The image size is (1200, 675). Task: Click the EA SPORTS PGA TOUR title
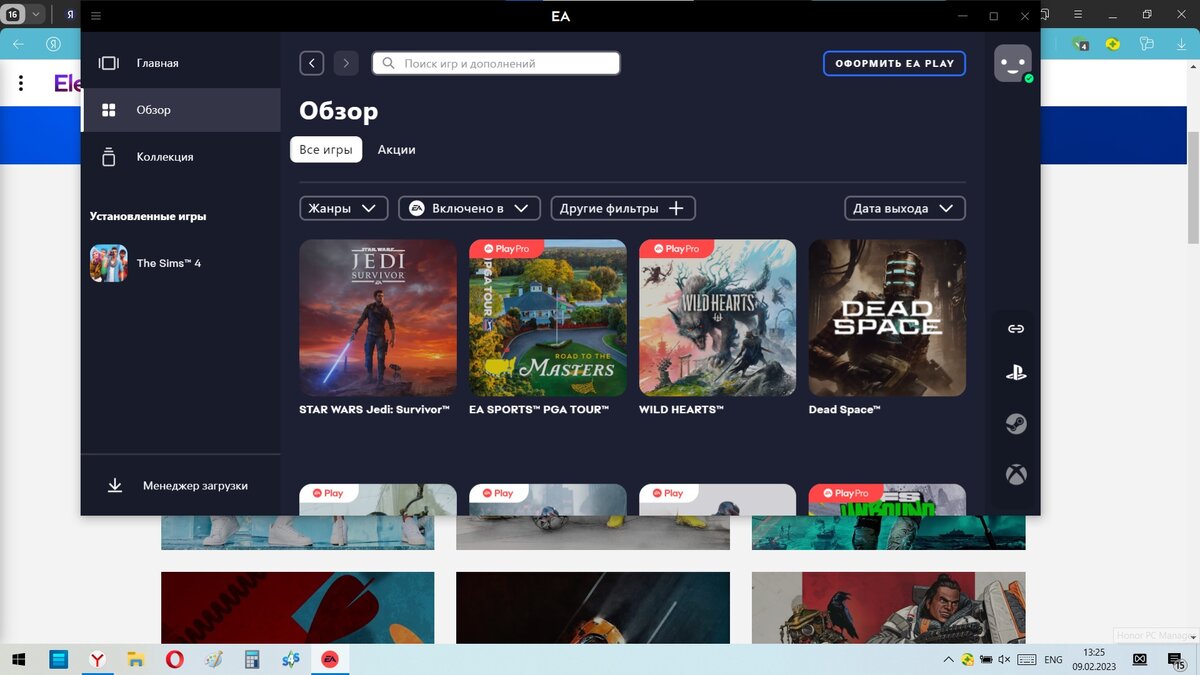point(539,409)
